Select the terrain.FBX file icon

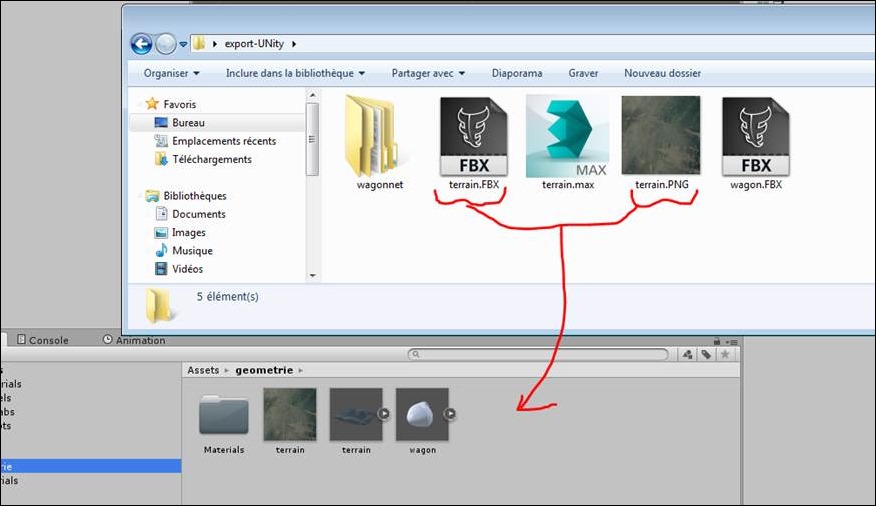(x=474, y=137)
